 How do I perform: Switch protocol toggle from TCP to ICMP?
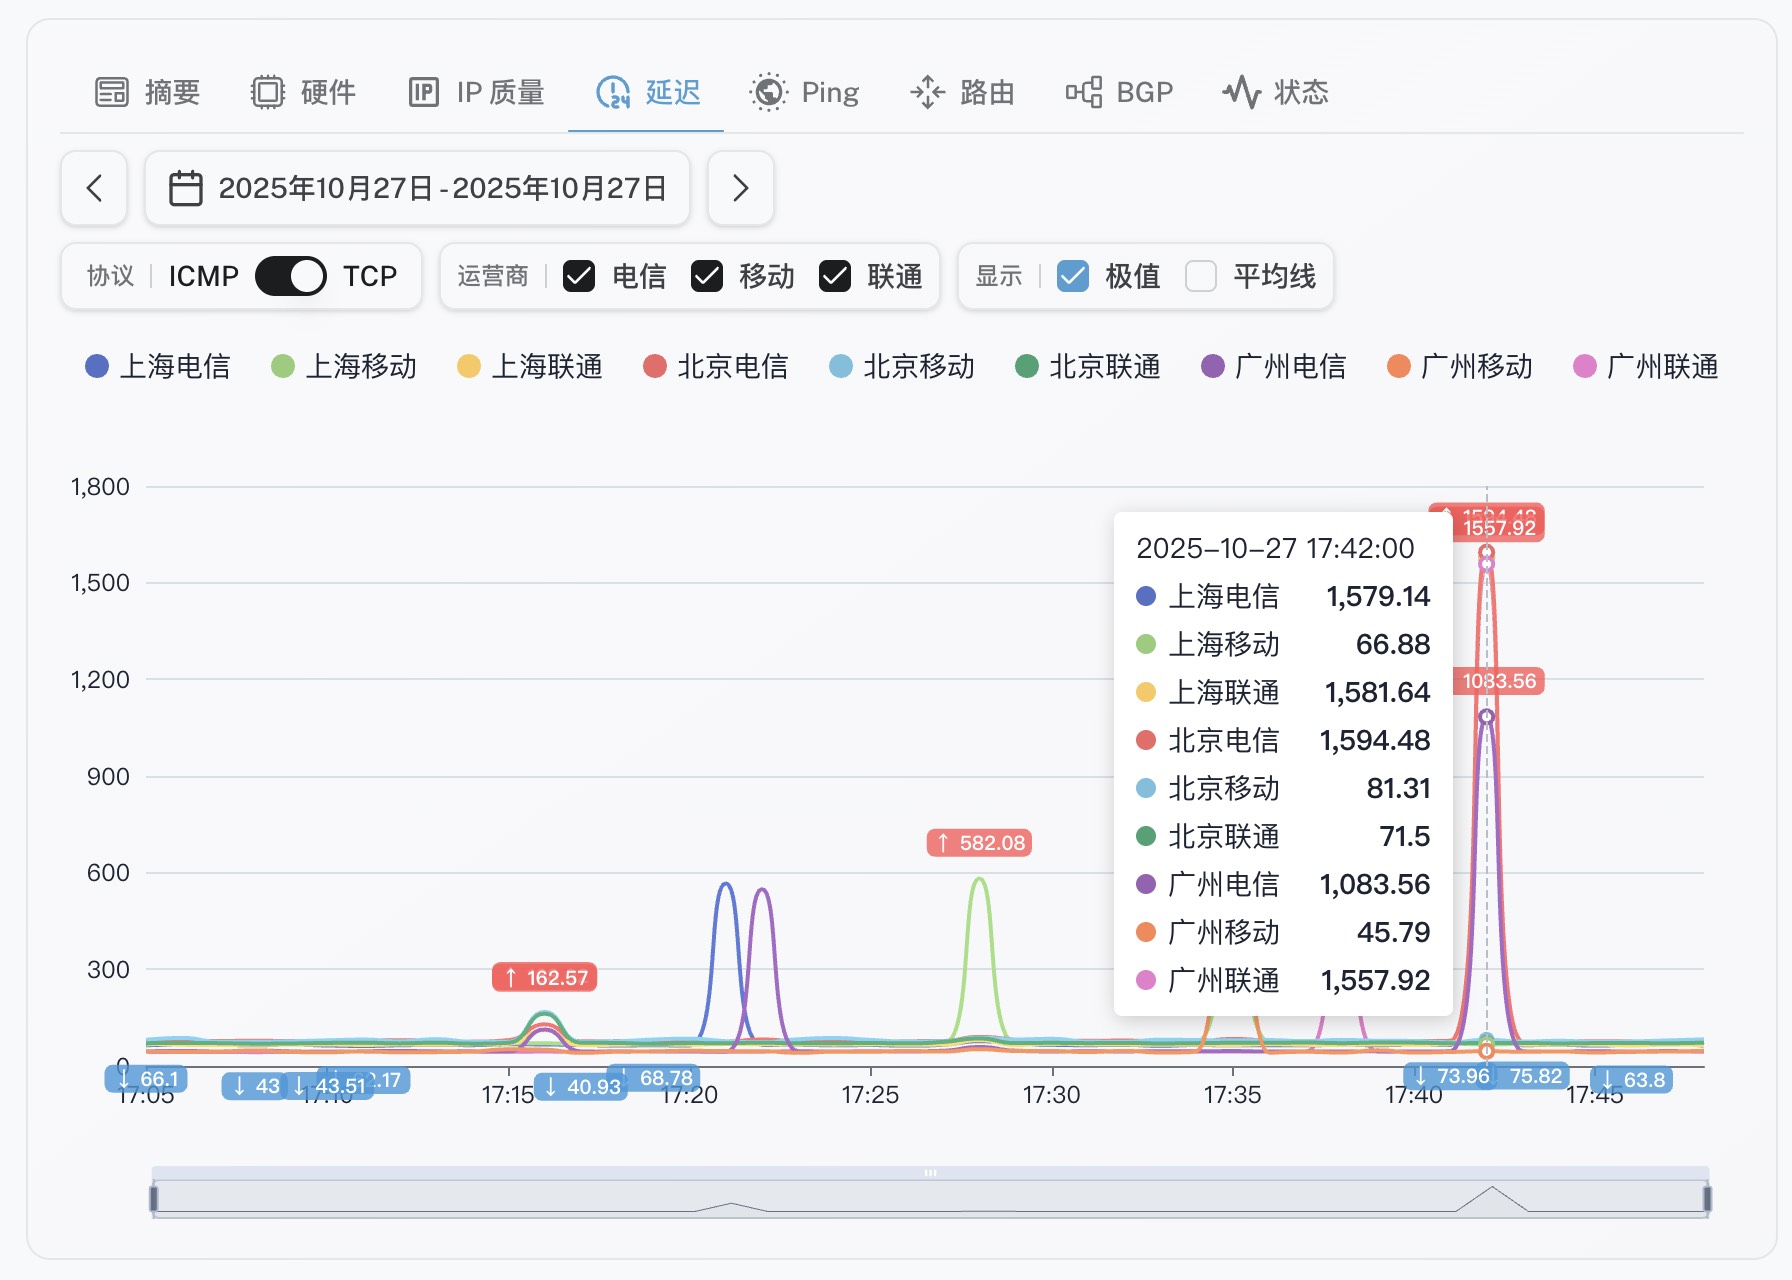point(292,276)
